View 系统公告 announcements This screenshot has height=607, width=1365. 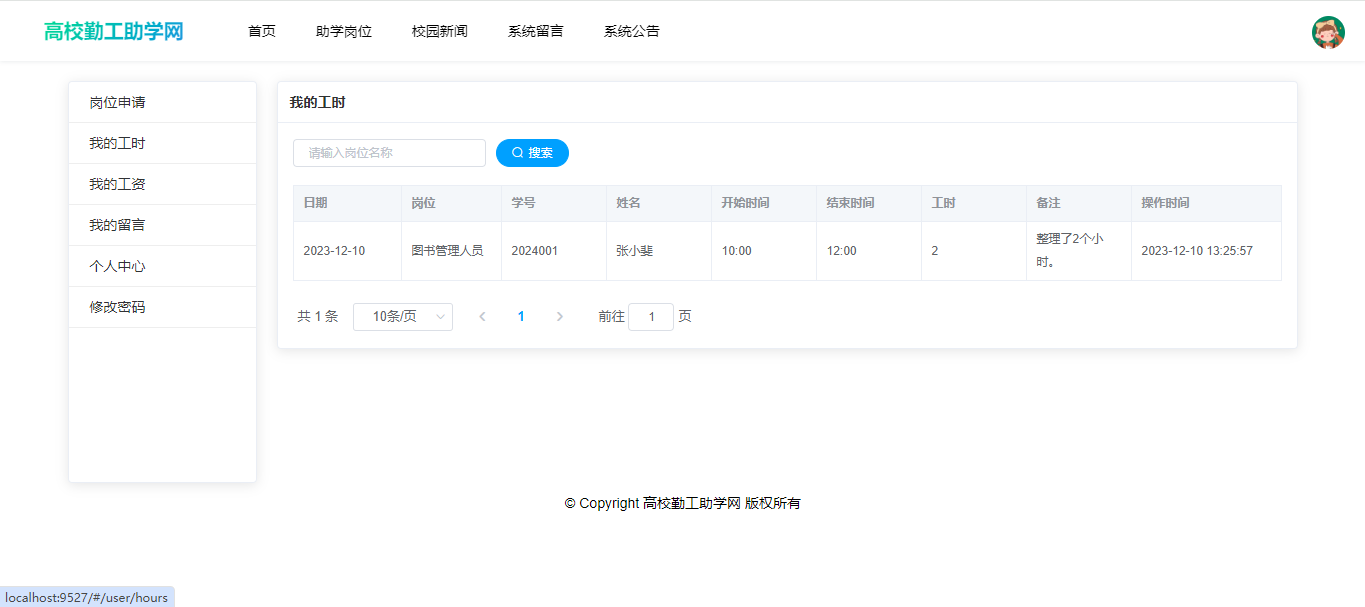click(632, 31)
